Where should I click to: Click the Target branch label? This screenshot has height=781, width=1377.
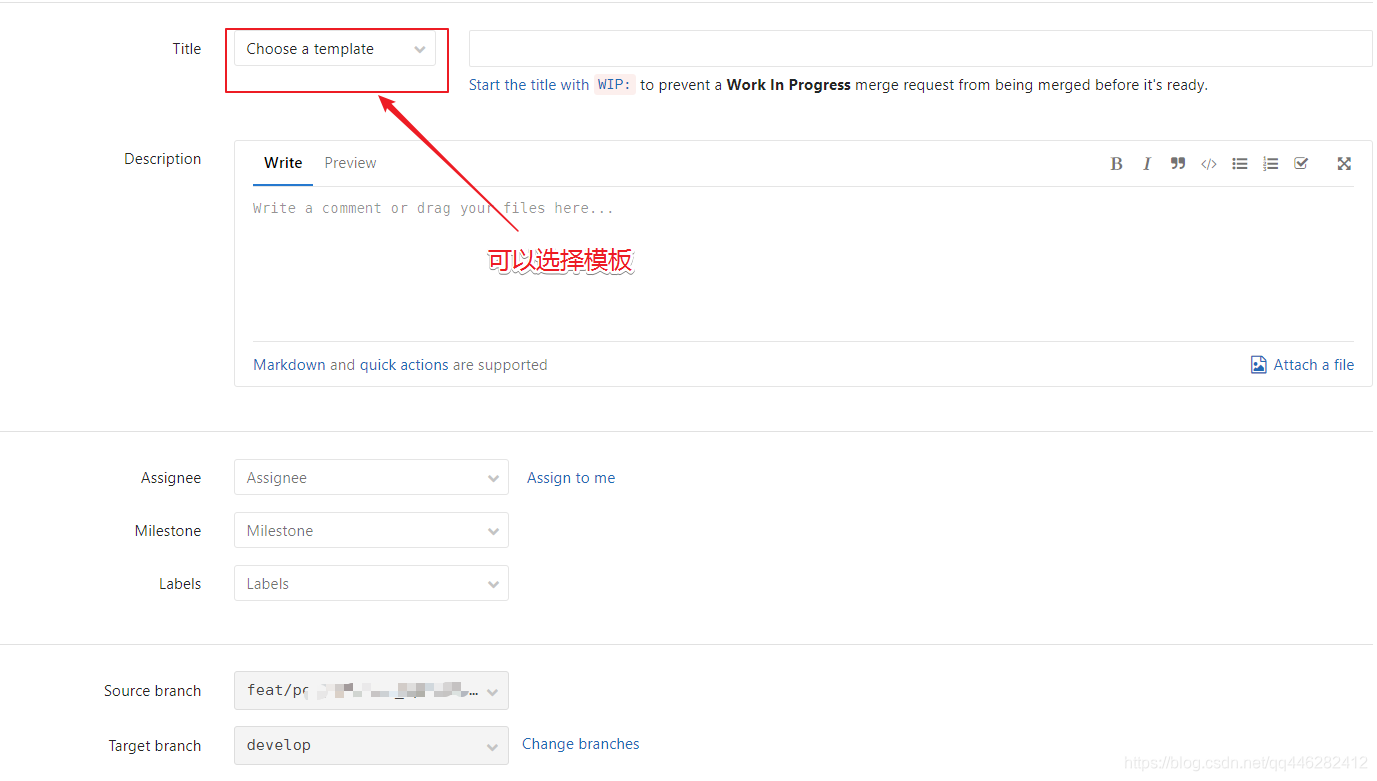(x=155, y=746)
